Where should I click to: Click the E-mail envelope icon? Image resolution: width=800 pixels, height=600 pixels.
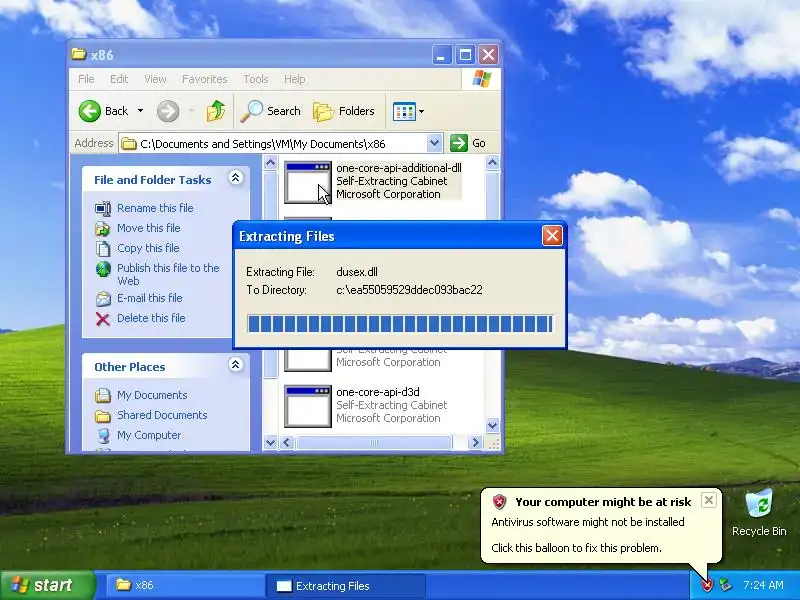[x=103, y=299]
